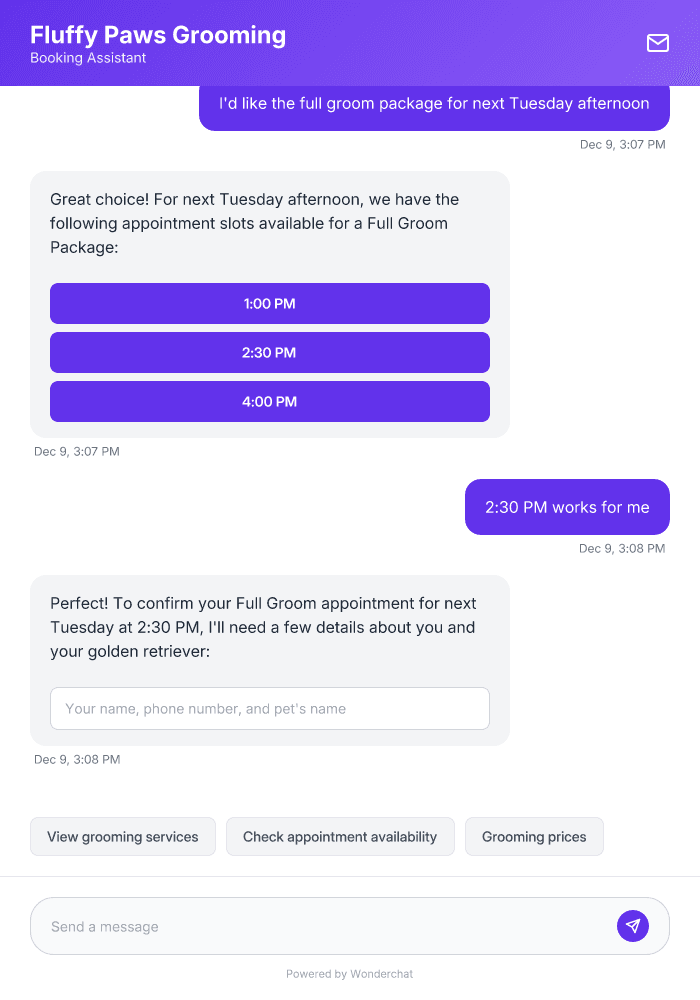The width and height of the screenshot is (700, 1000).
Task: Click the Fluffy Paws Grooming header title
Action: click(157, 35)
